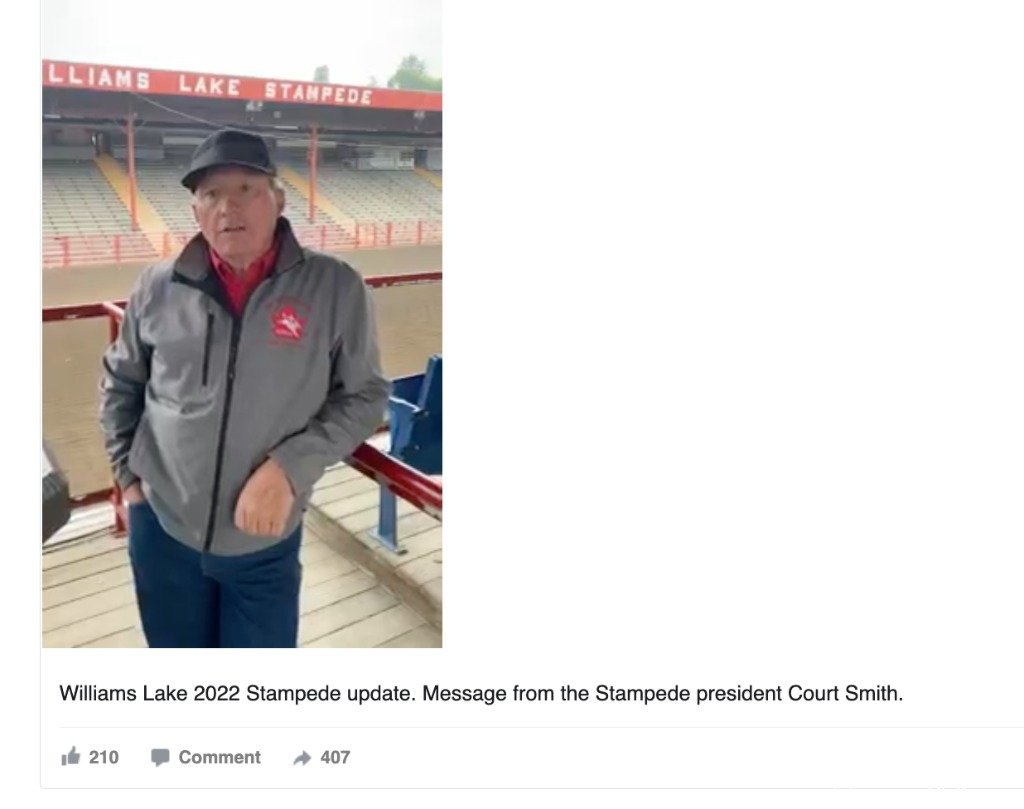1024x809 pixels.
Task: Click the comment speech bubble icon
Action: coord(160,757)
